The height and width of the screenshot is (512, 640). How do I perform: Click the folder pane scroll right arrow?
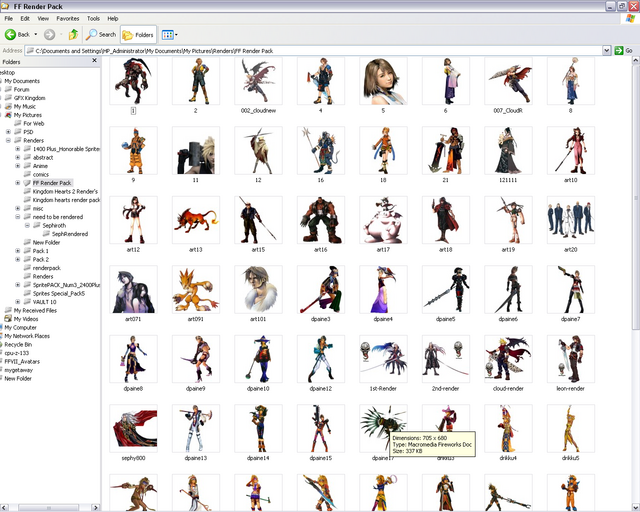coord(96,508)
